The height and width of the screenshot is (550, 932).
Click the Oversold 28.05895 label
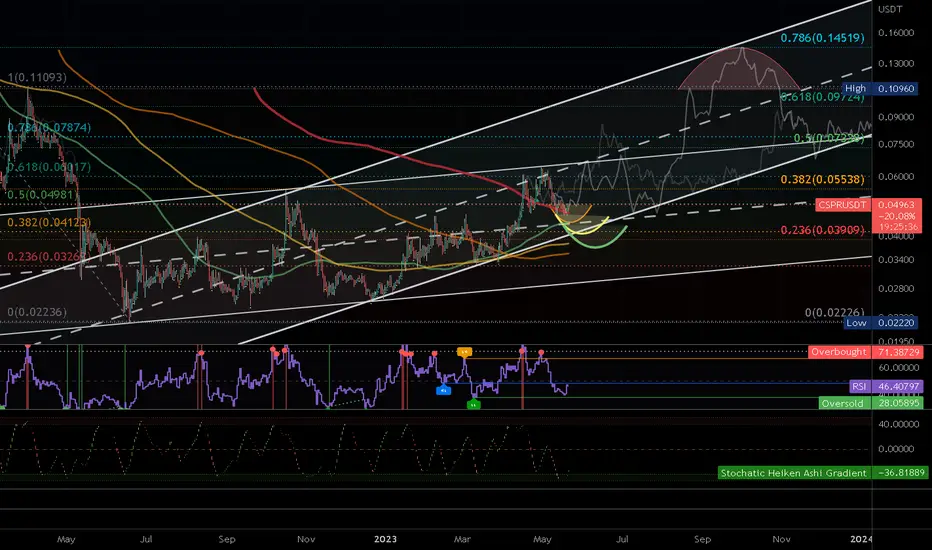pos(871,403)
